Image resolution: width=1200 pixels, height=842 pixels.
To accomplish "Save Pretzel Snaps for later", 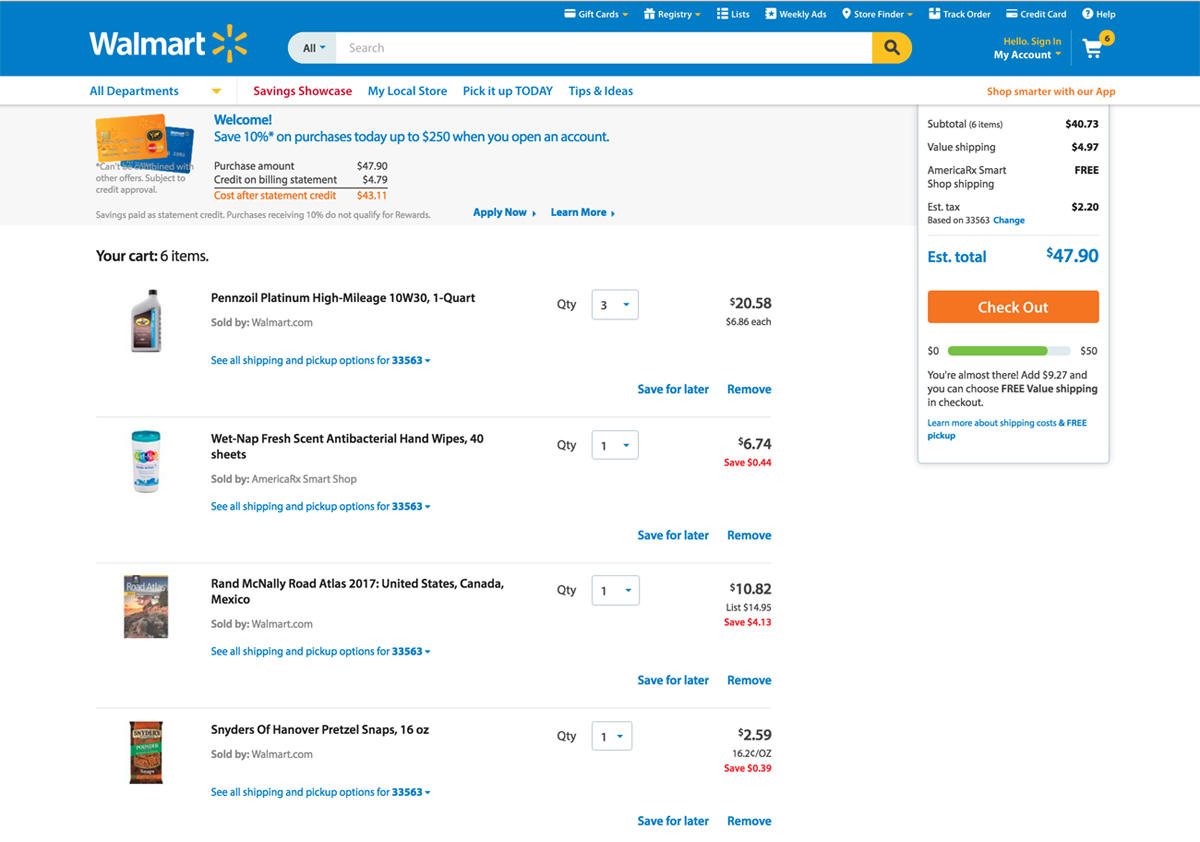I will (x=673, y=821).
